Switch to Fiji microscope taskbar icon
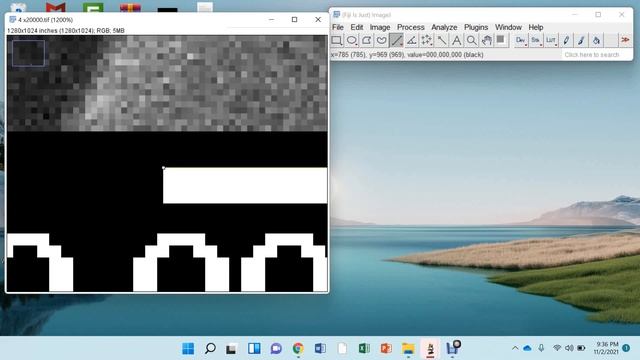Screen dimensions: 640x360 (x=430, y=349)
